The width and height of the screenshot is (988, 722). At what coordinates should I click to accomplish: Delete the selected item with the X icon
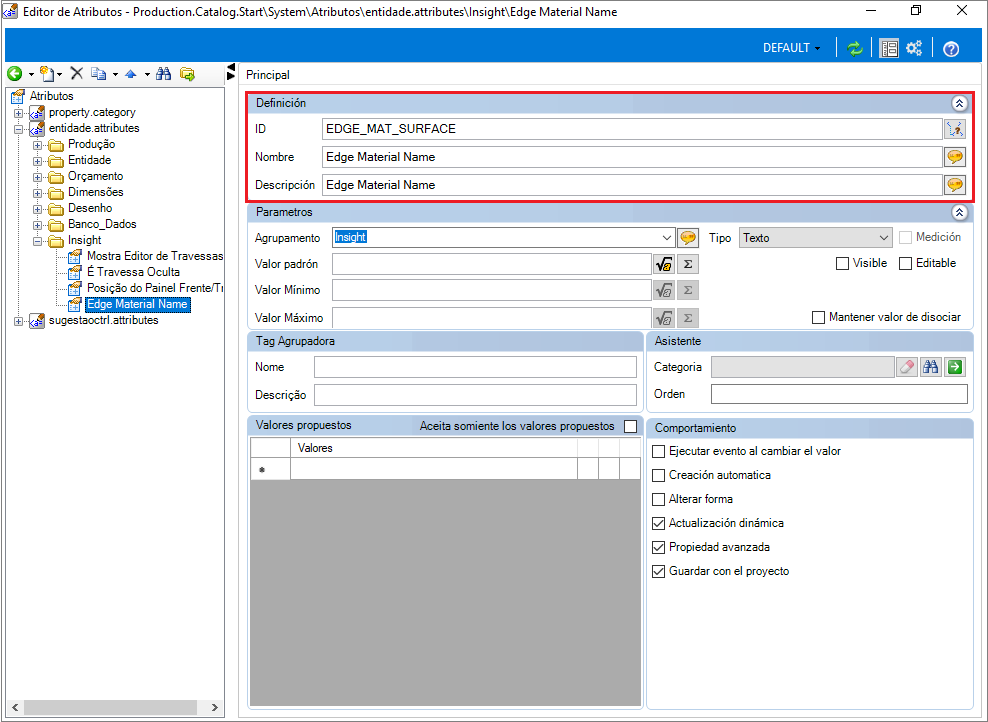tap(77, 74)
